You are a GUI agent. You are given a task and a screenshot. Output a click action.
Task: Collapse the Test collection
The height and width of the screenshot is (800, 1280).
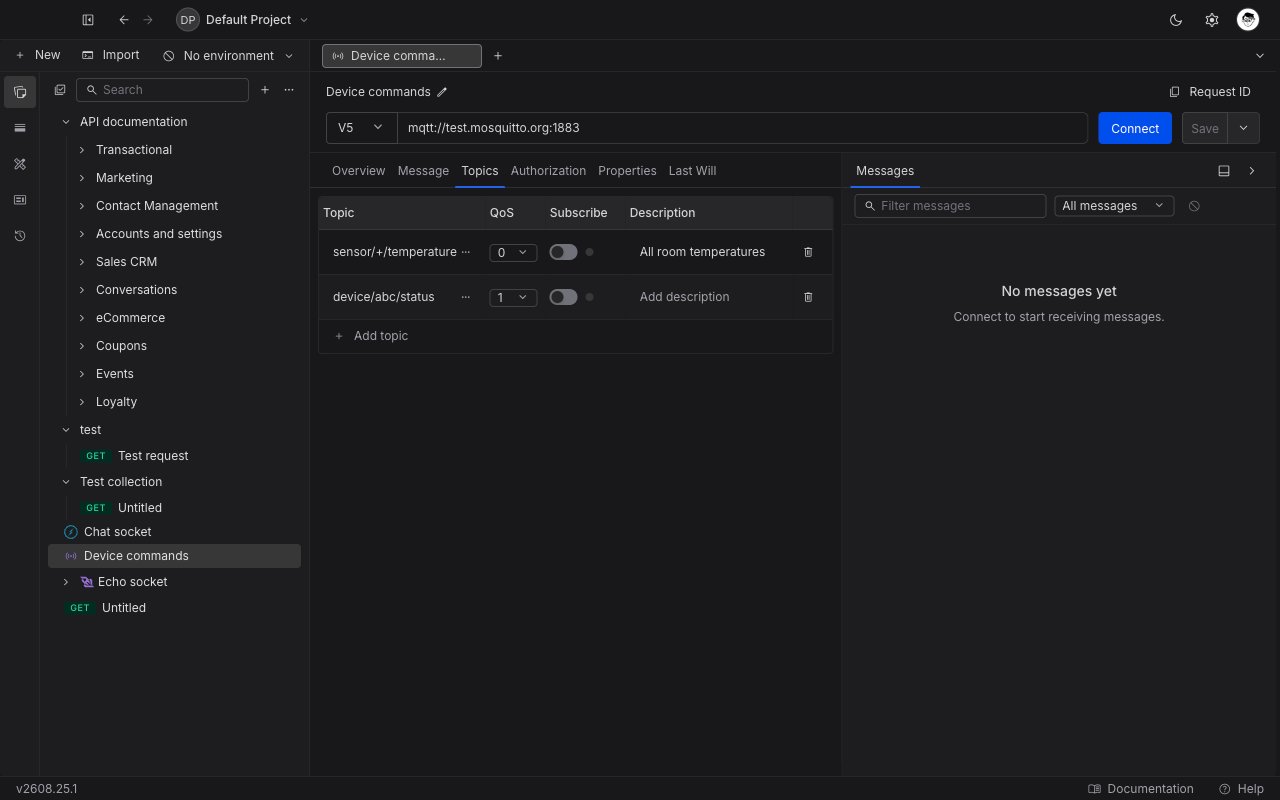point(66,482)
